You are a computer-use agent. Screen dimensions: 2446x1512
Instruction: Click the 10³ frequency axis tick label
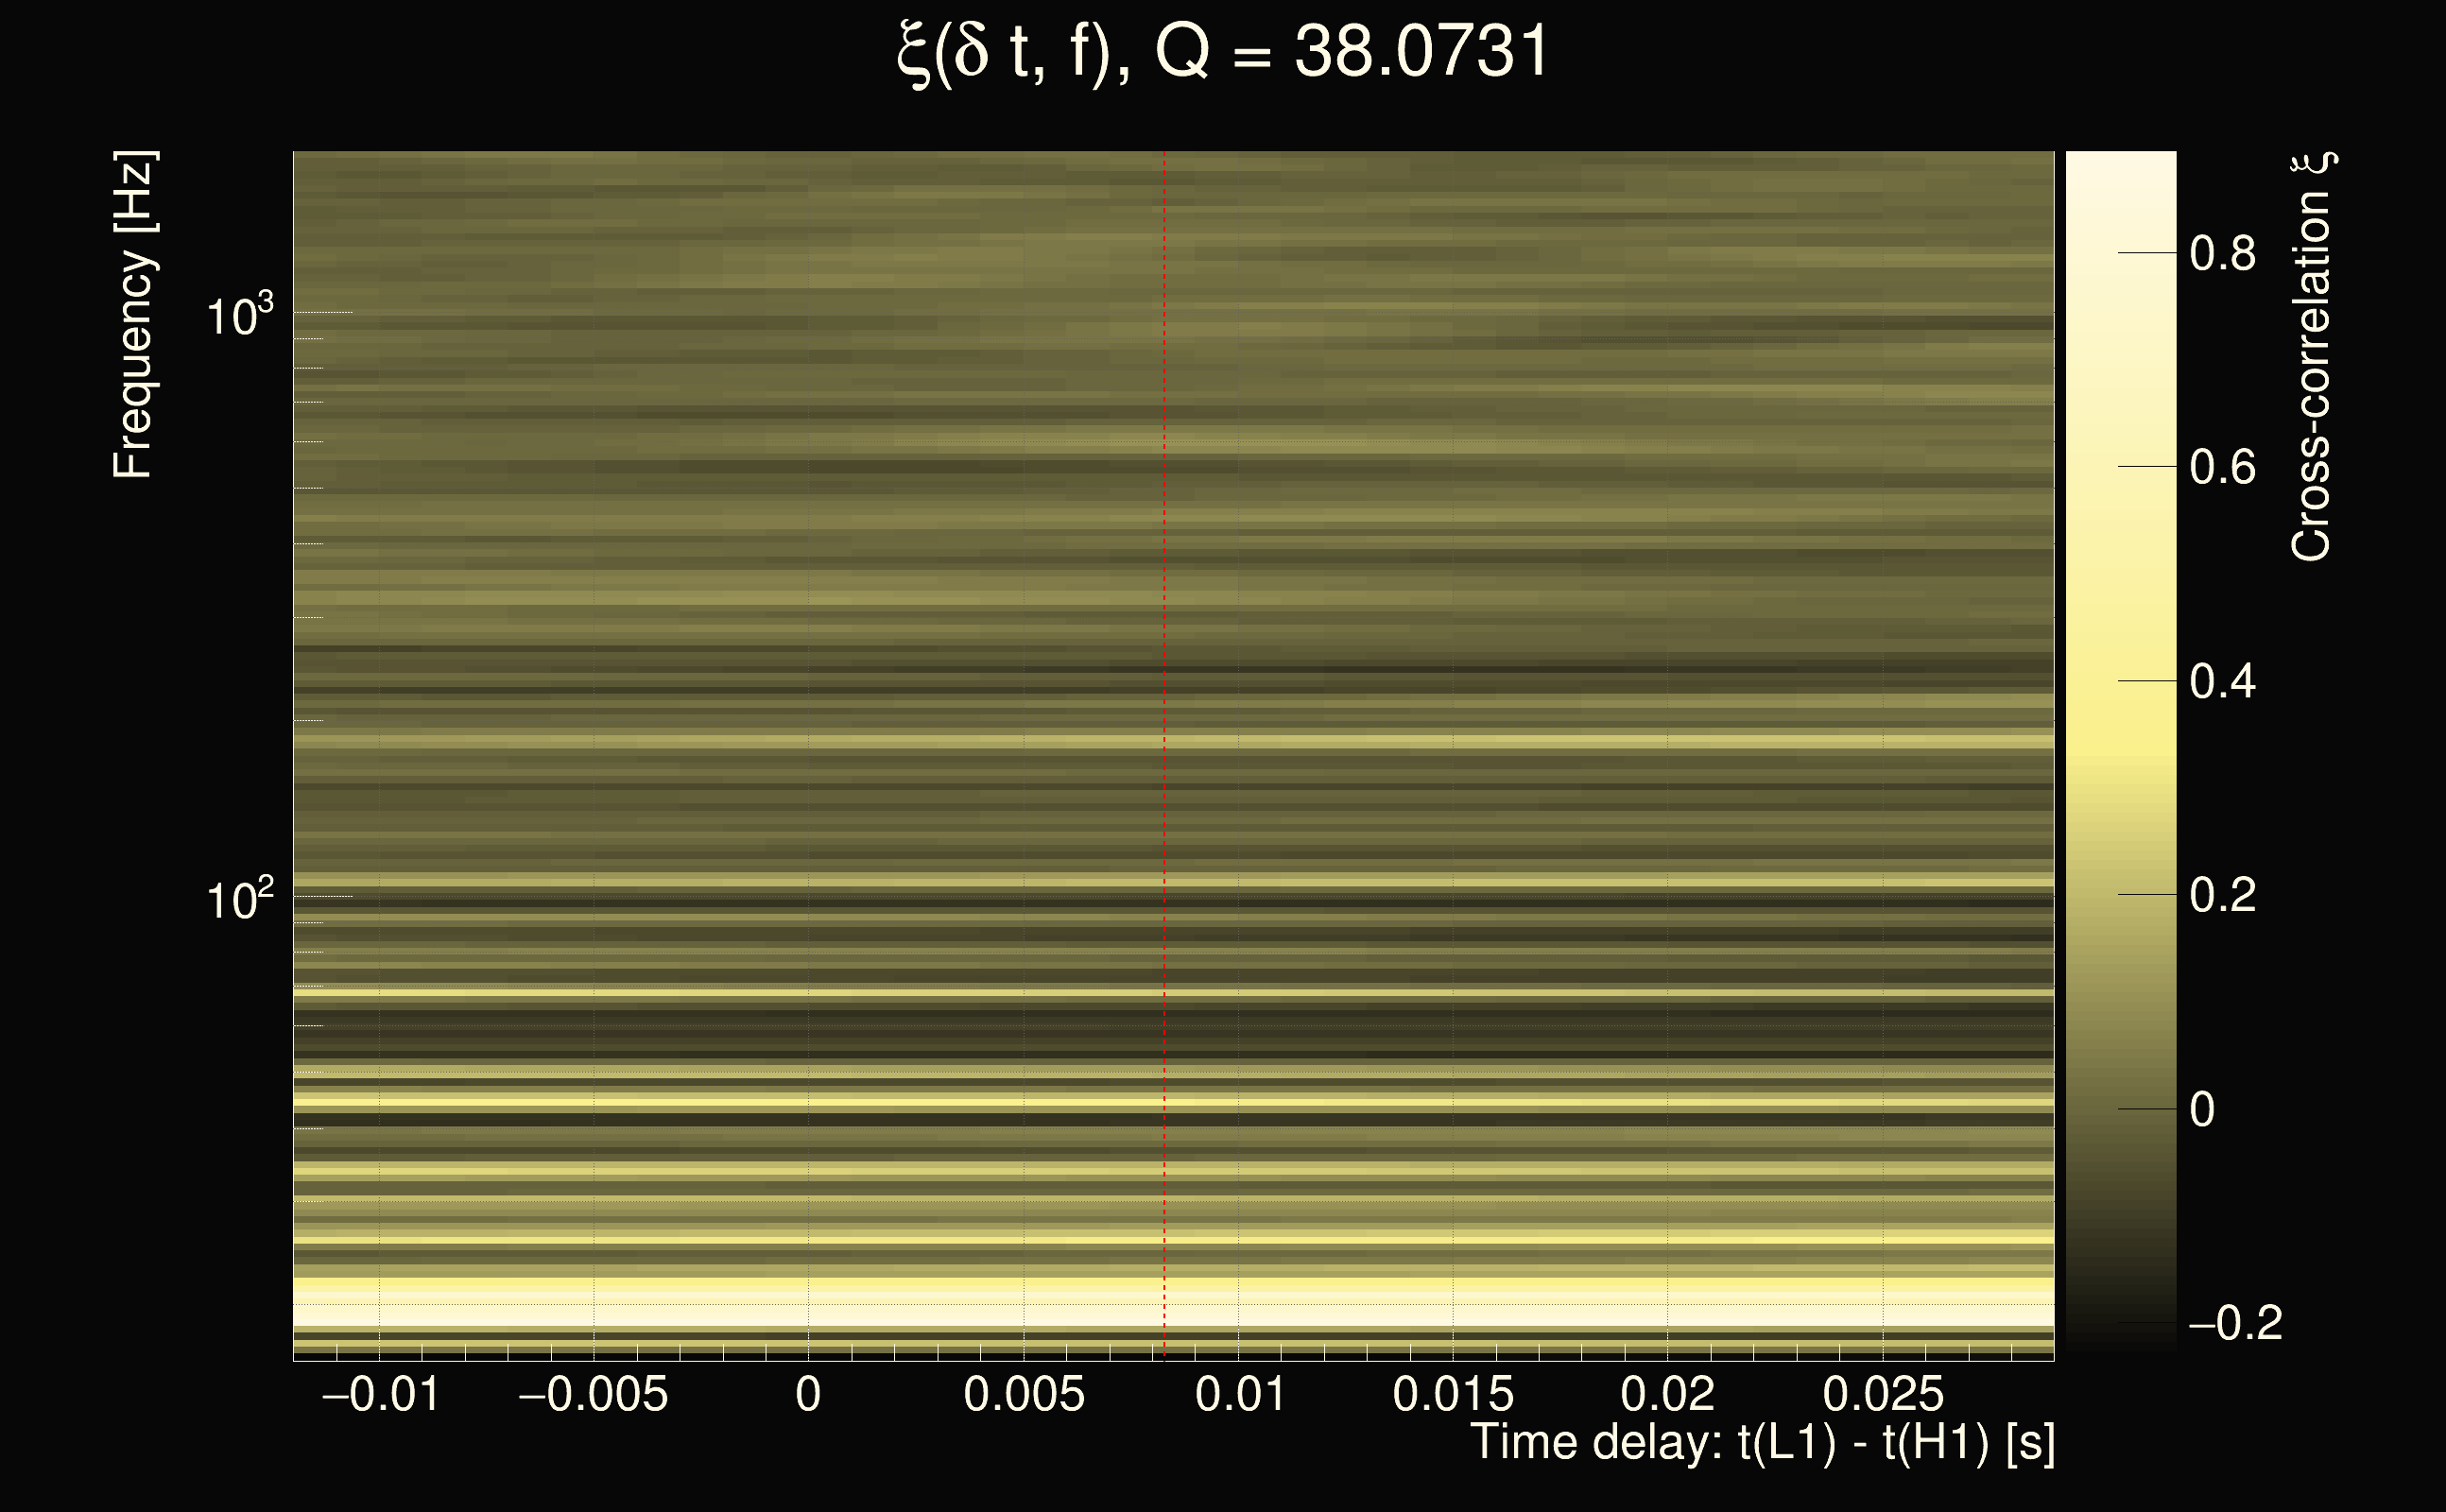[x=239, y=316]
